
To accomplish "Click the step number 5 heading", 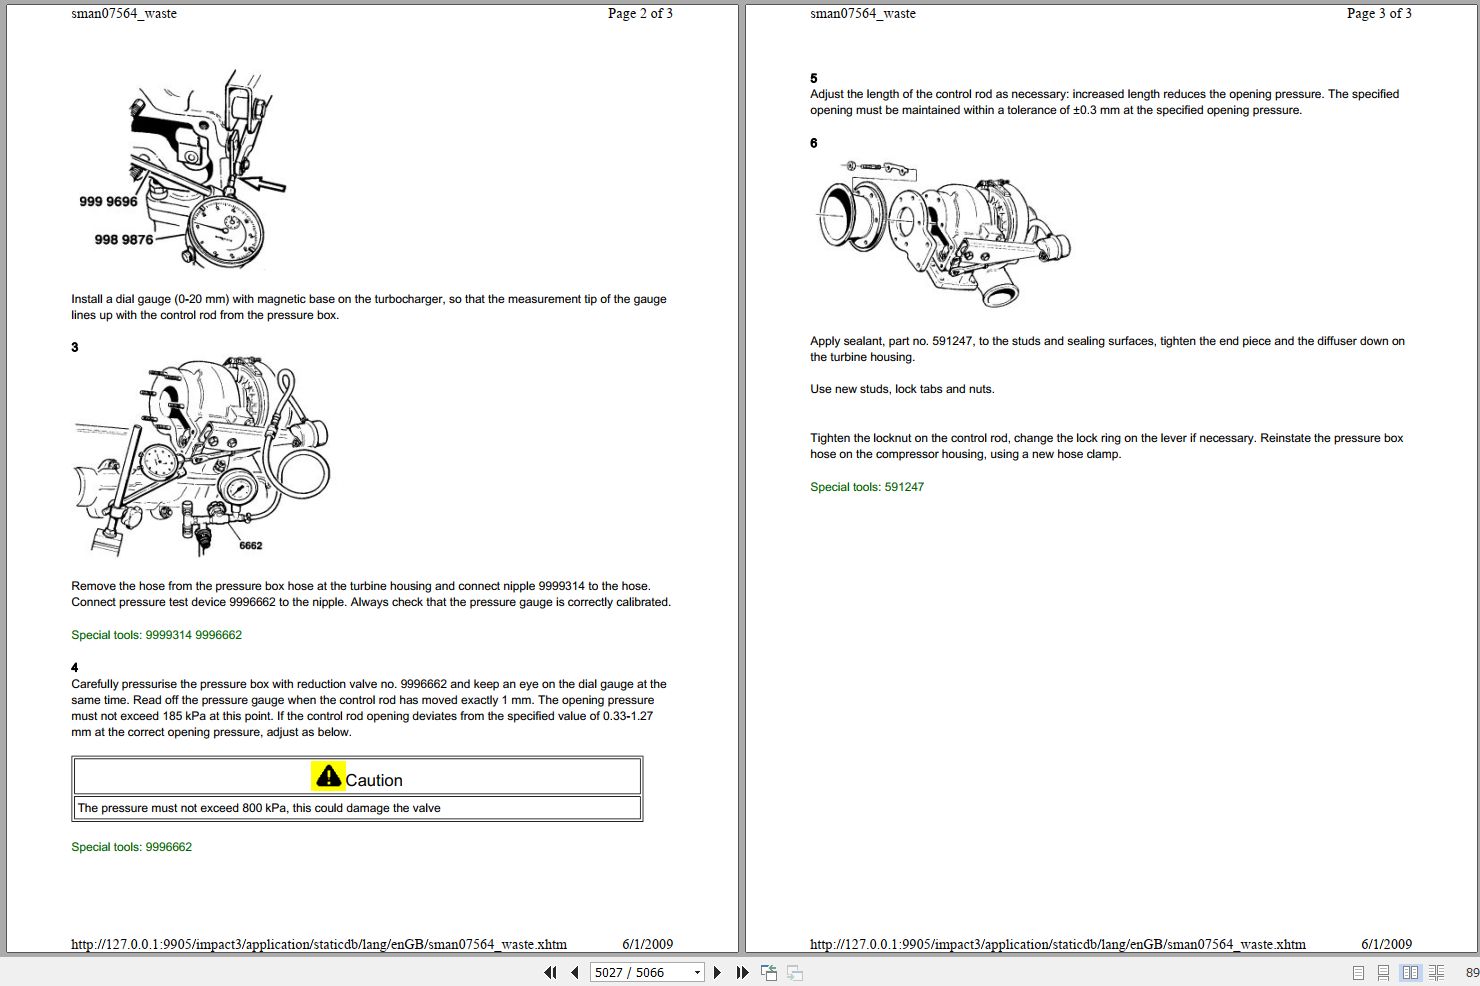I will click(x=814, y=78).
